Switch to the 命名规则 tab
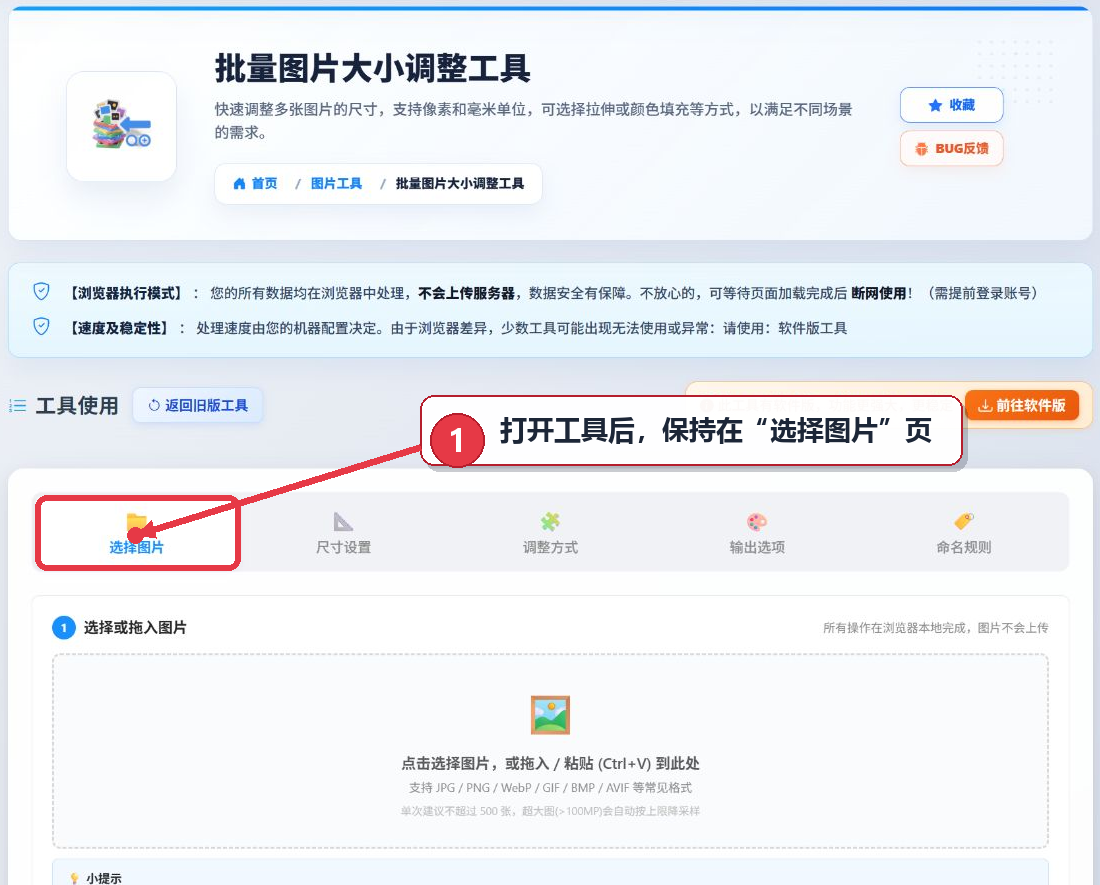Viewport: 1100px width, 885px height. (964, 533)
